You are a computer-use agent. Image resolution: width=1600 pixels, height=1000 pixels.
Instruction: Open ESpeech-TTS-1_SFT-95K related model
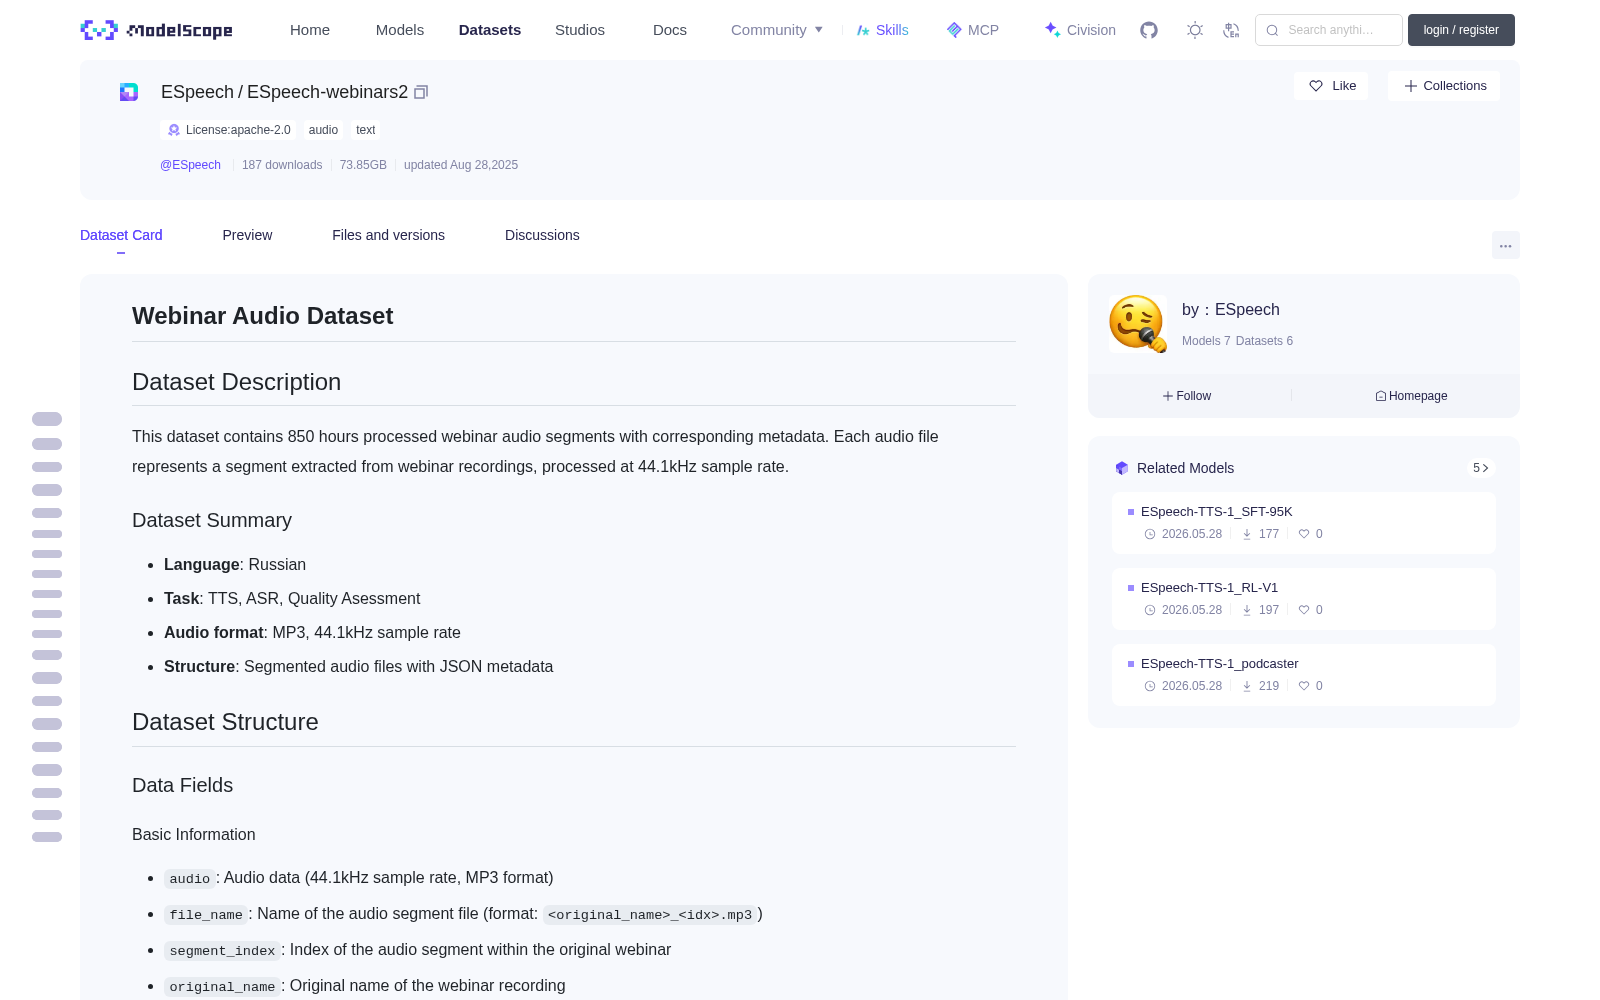click(x=1304, y=523)
